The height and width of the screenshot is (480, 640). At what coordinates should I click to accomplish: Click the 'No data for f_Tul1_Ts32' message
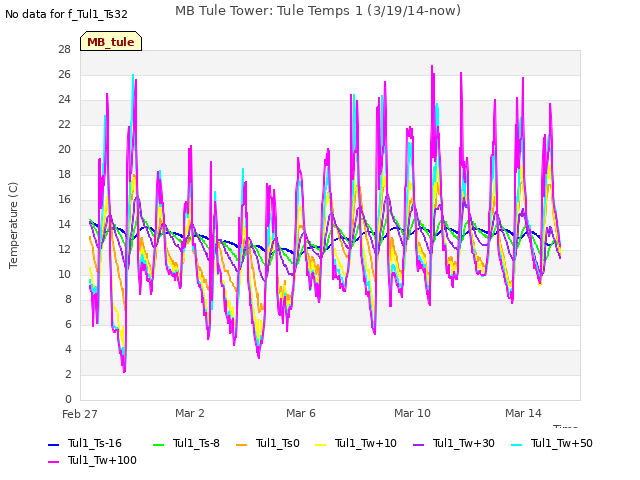(67, 15)
